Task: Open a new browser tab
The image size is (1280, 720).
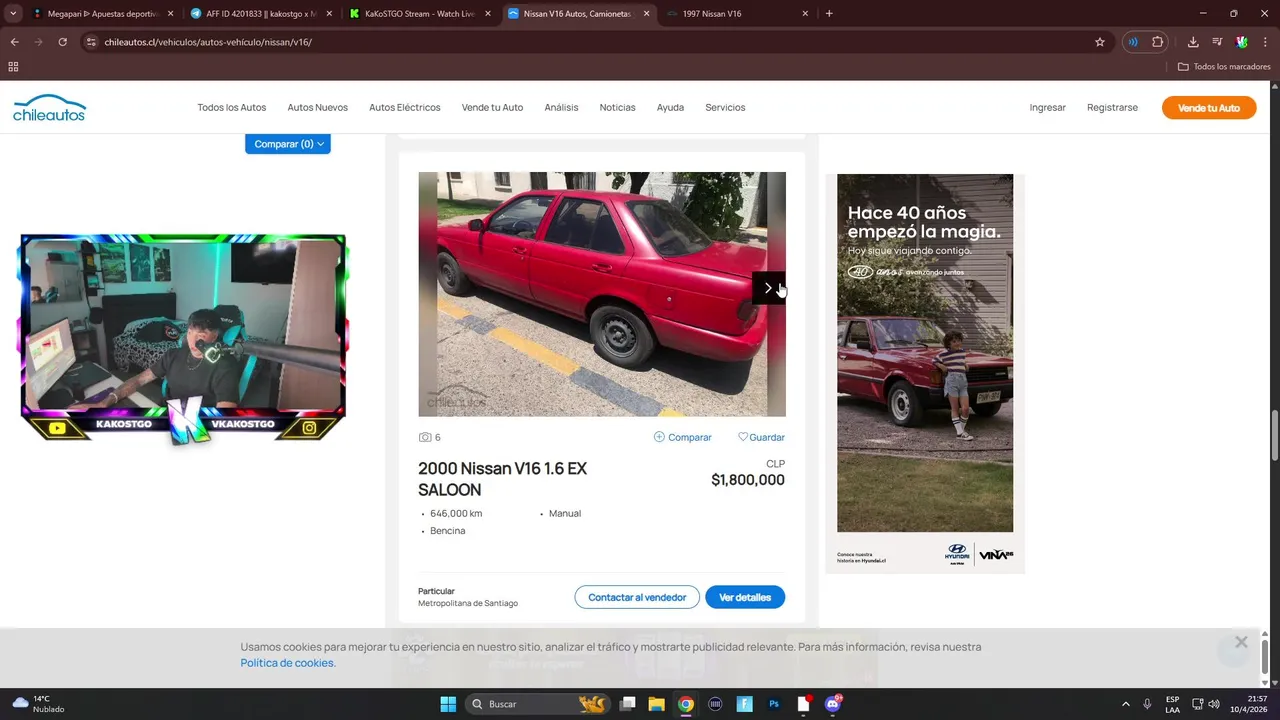Action: (829, 13)
